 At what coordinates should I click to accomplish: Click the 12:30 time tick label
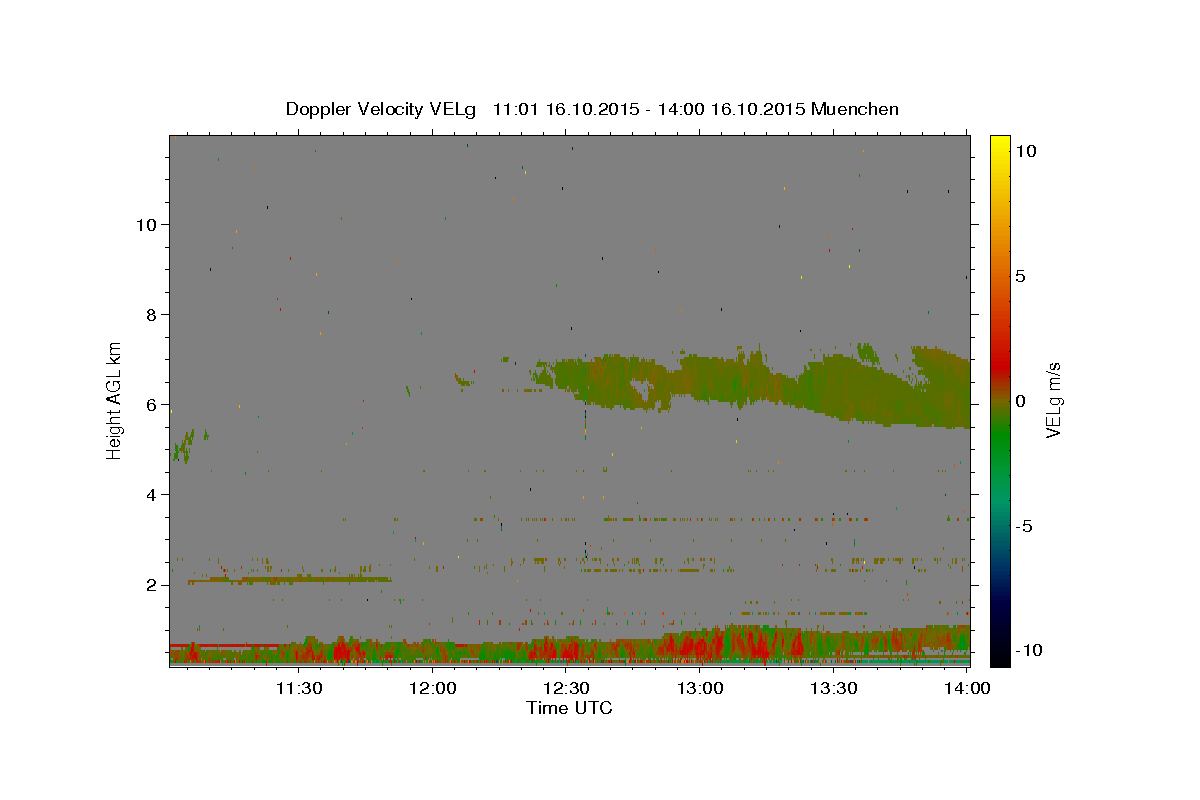[x=566, y=688]
